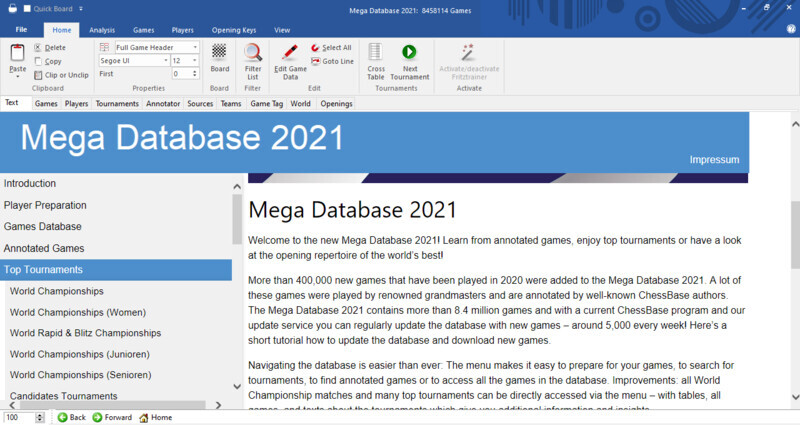Click the zoom 100 stepper arrows
Screen dimensions: 800x425
coord(40,418)
